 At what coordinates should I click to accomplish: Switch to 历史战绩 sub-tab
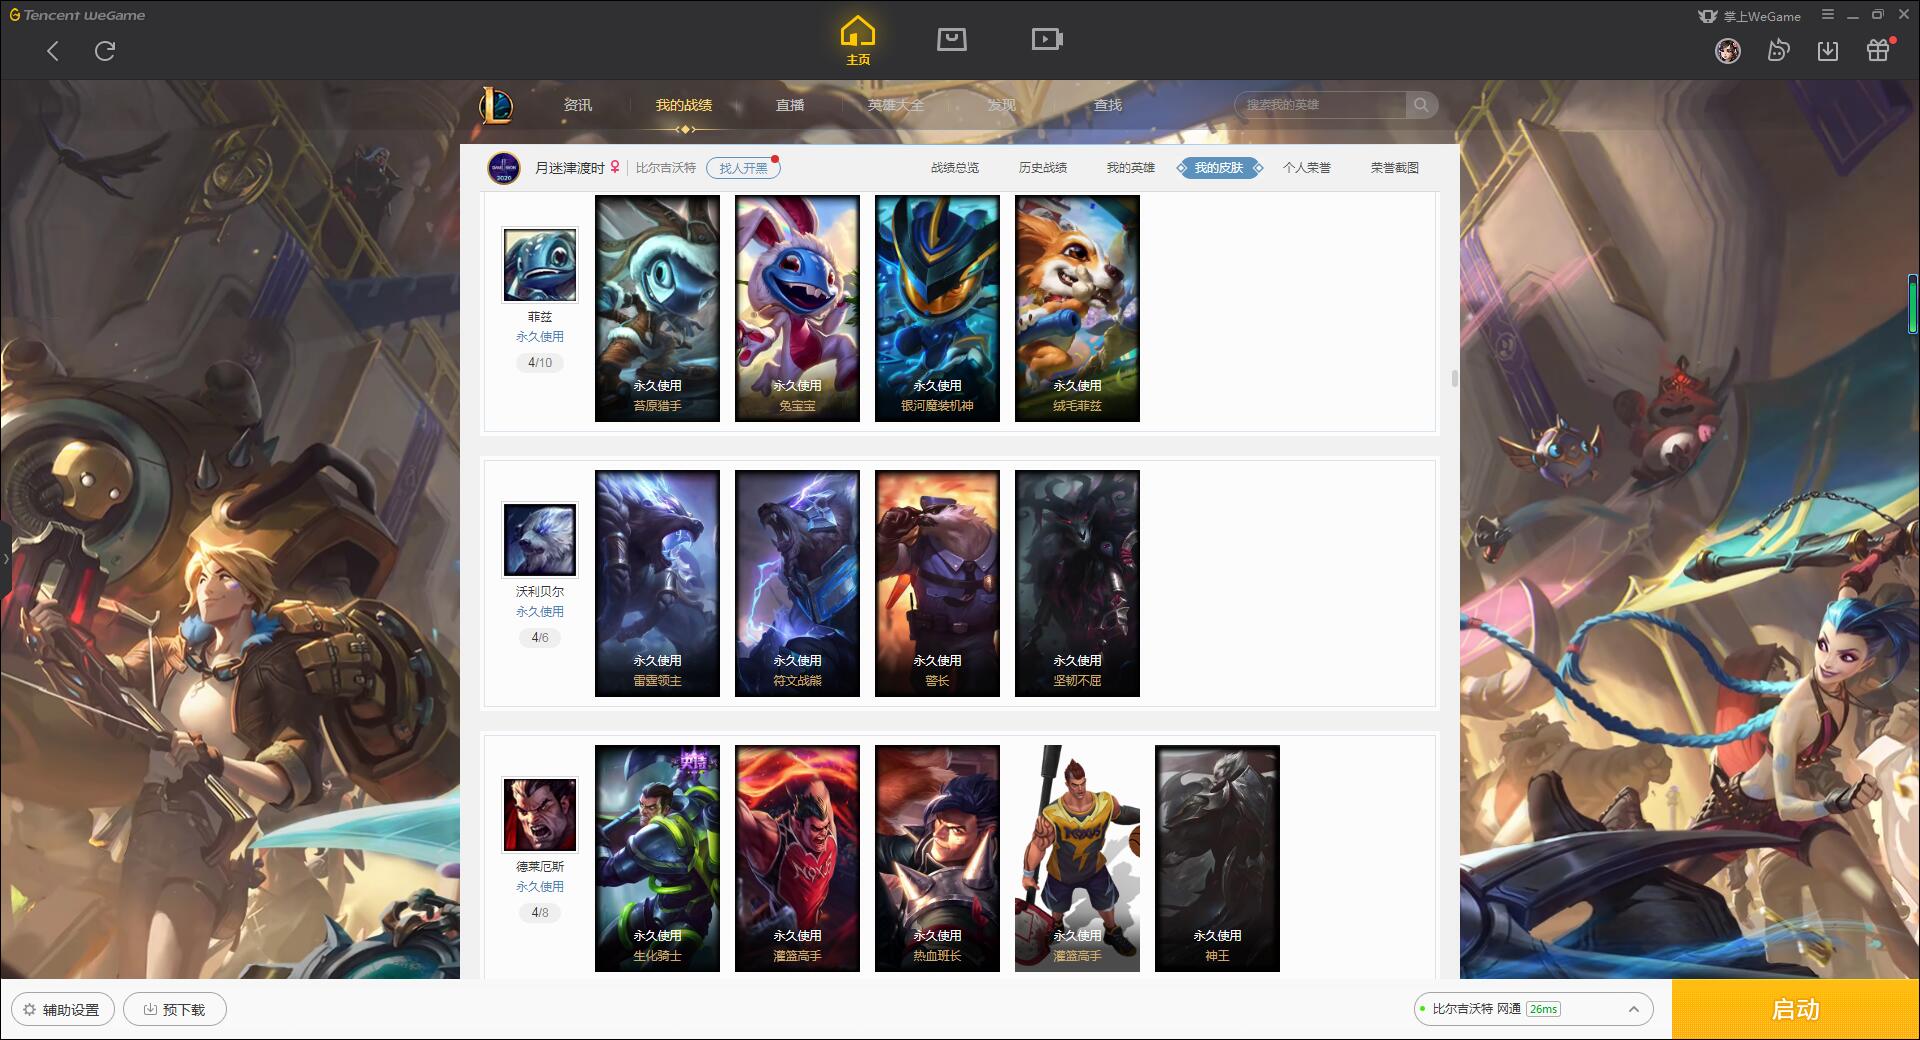coord(1043,168)
